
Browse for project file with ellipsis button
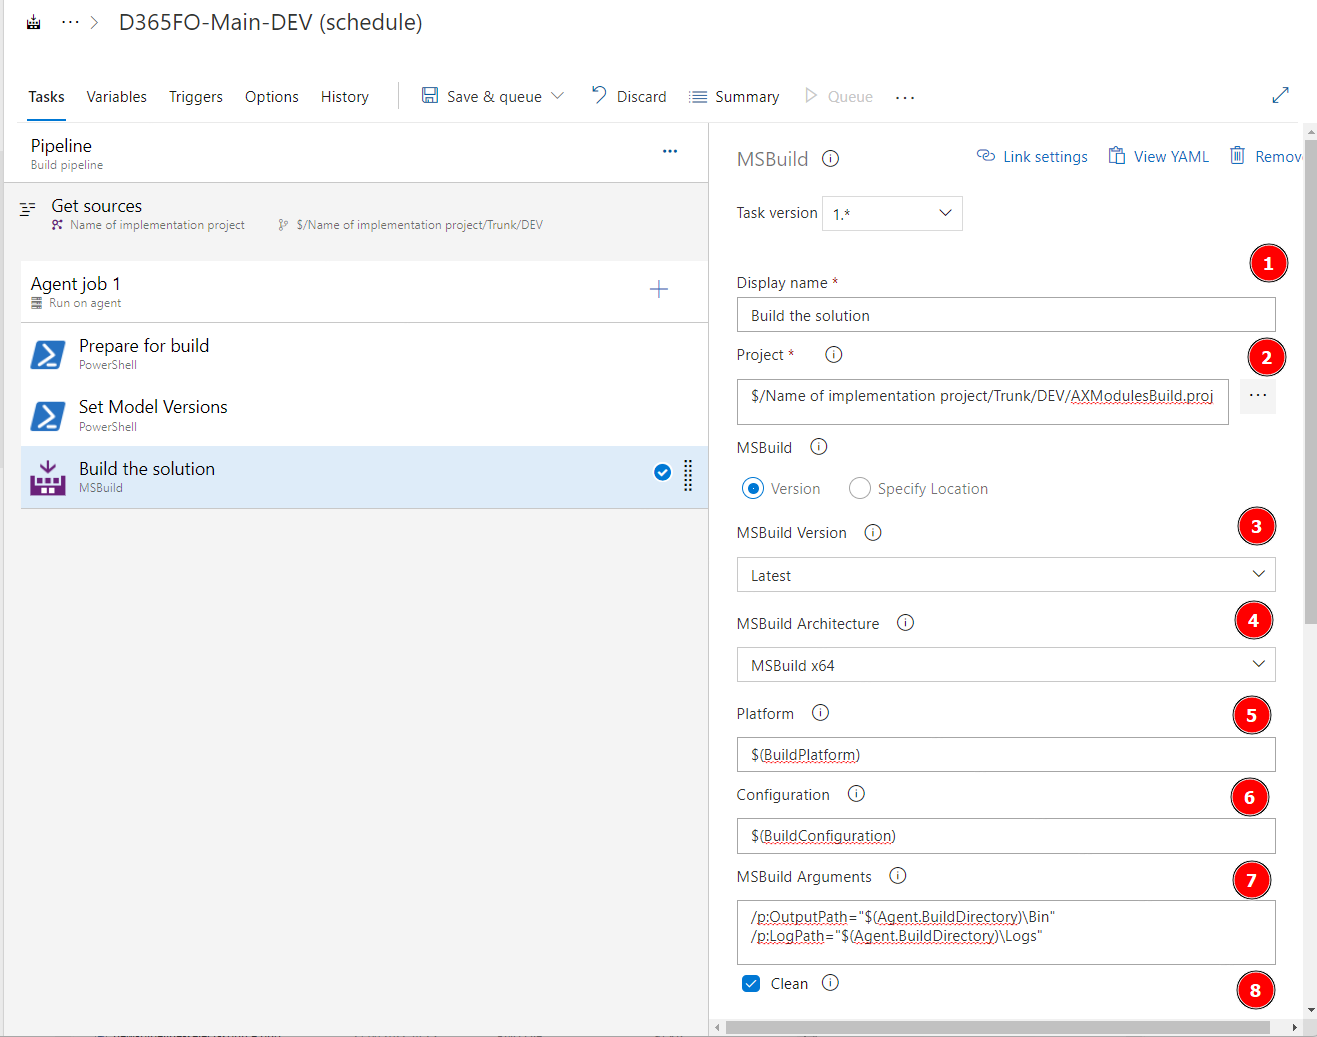pyautogui.click(x=1257, y=396)
